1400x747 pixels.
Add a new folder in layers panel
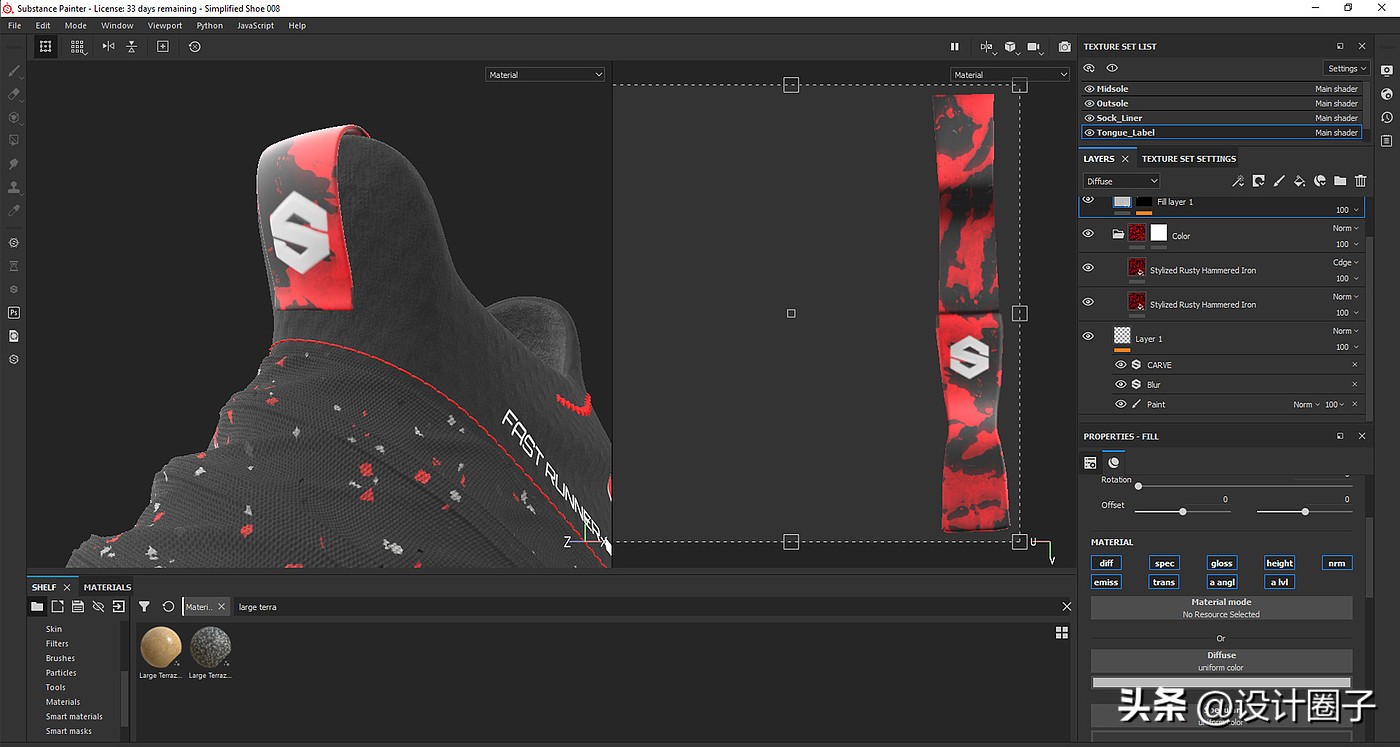[x=1340, y=181]
